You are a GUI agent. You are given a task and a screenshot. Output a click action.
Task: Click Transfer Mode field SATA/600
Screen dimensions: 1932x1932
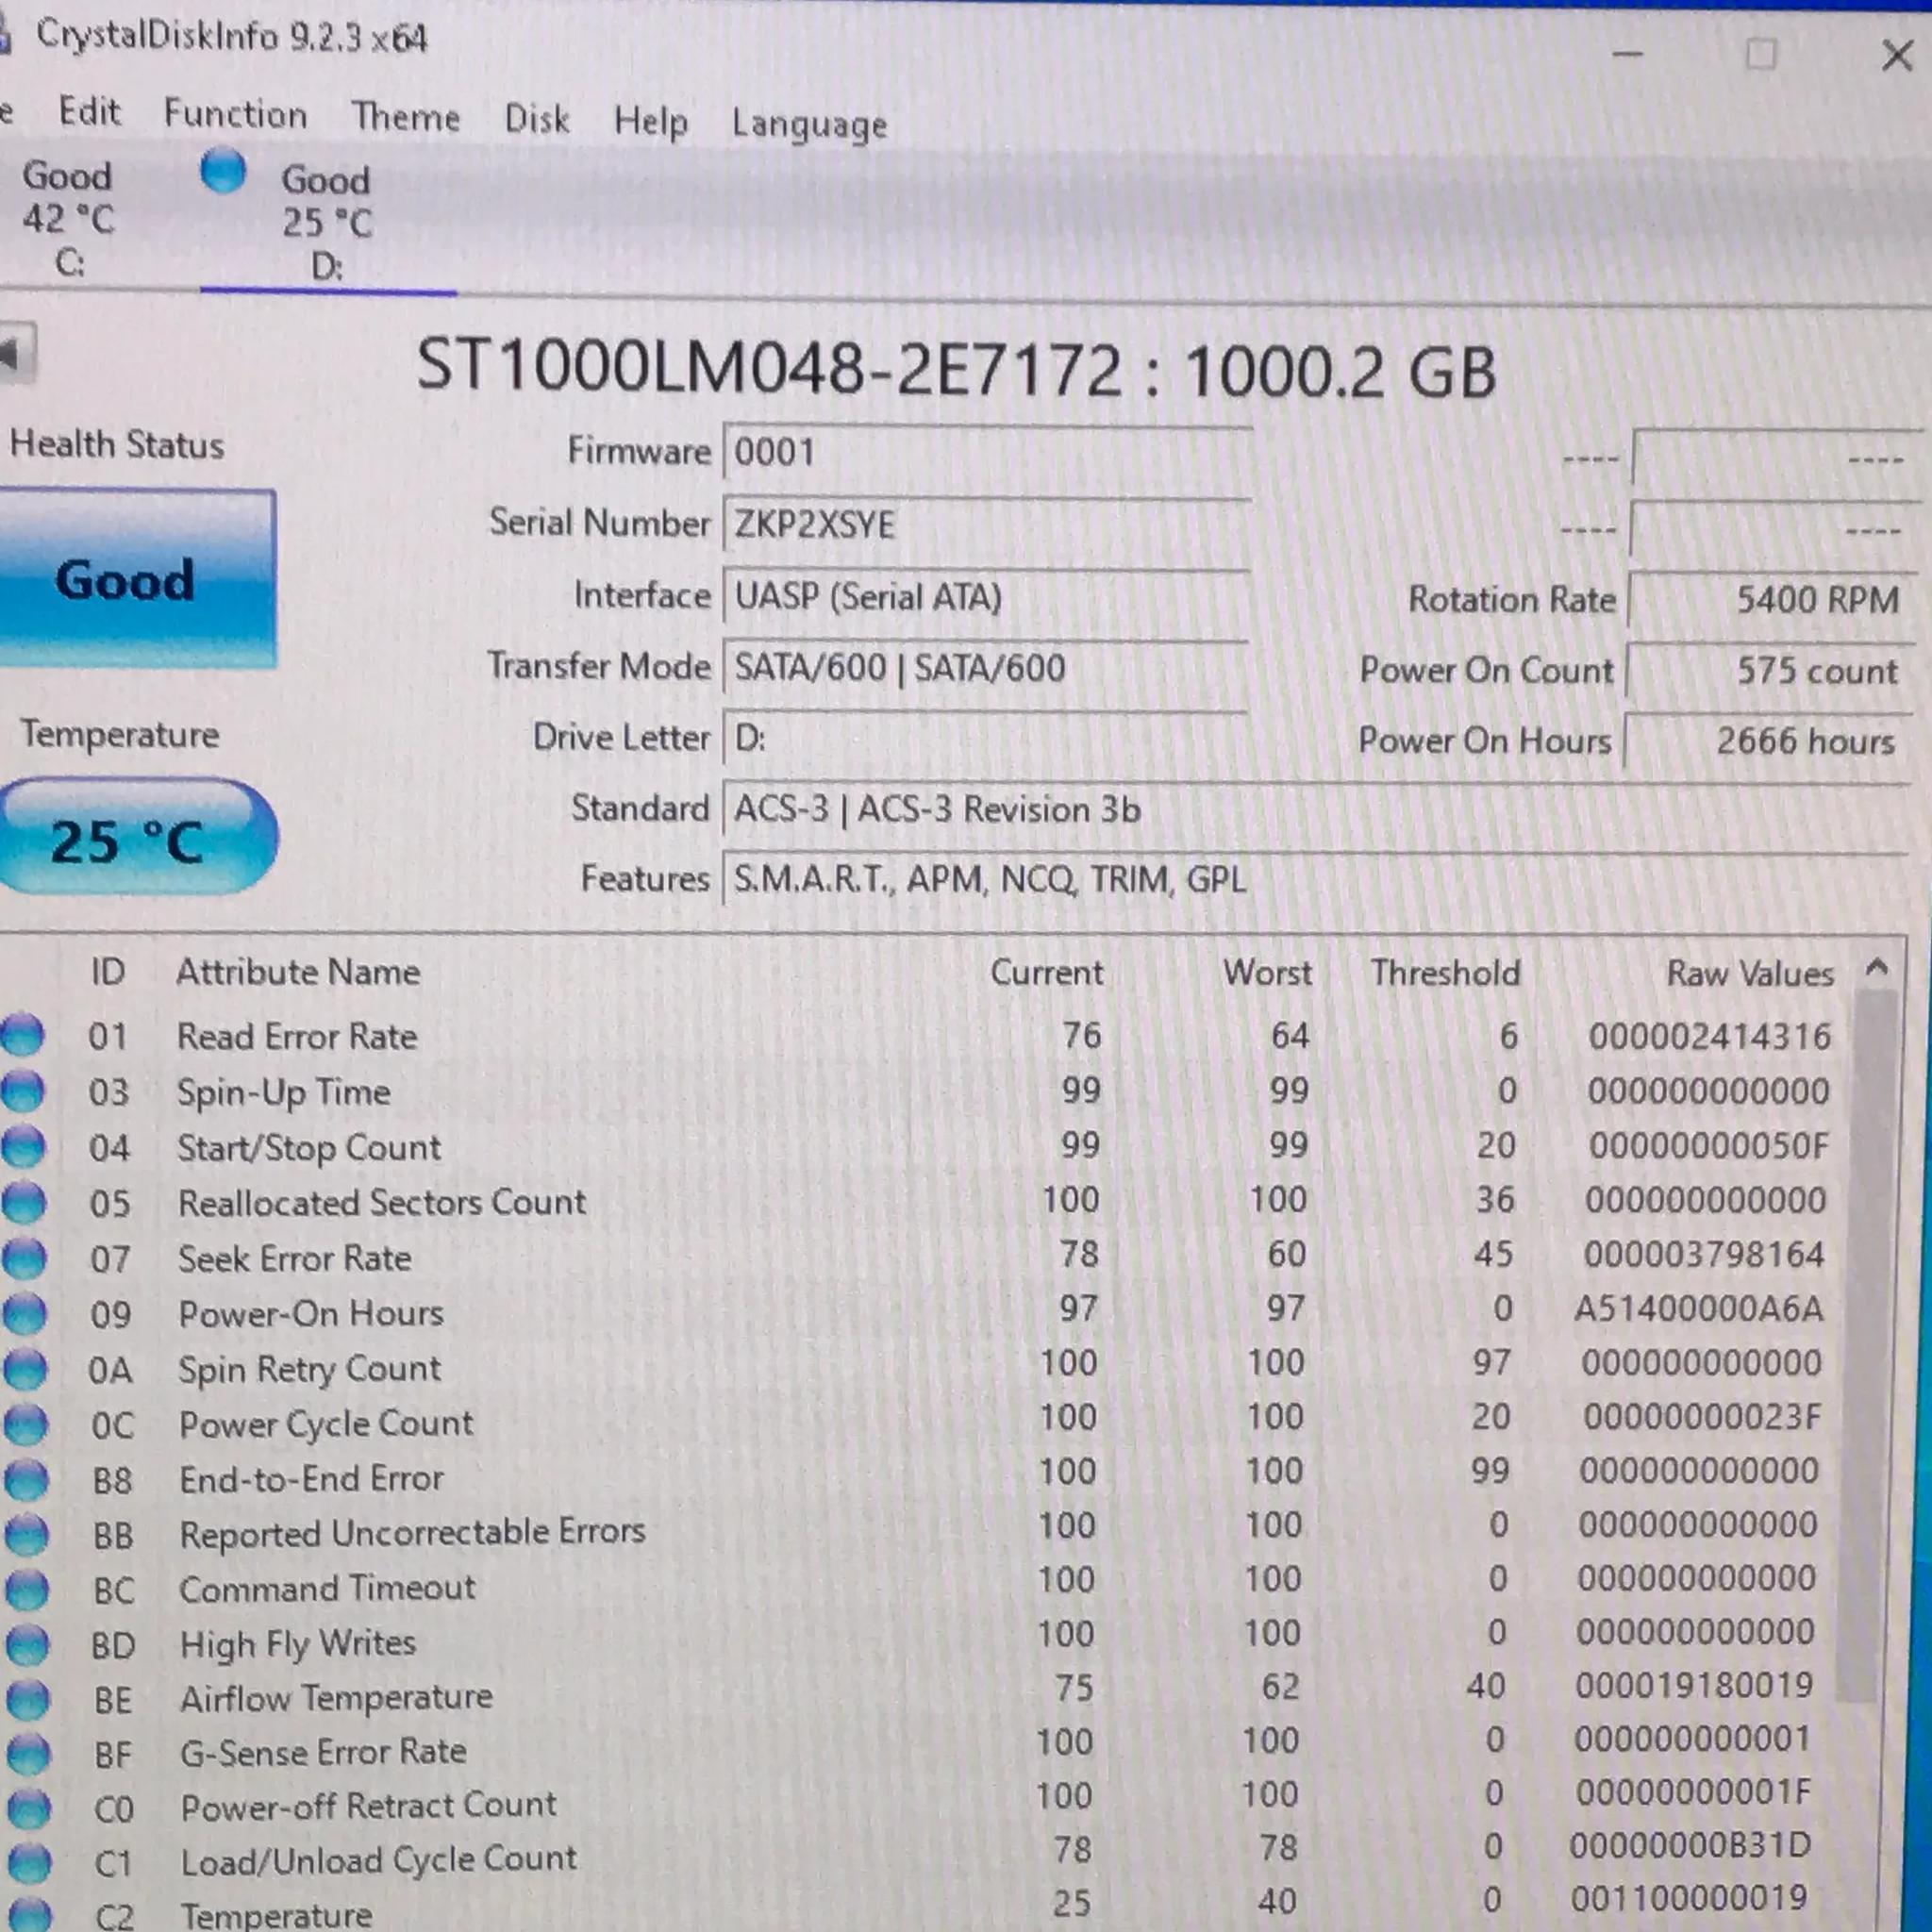click(x=984, y=668)
